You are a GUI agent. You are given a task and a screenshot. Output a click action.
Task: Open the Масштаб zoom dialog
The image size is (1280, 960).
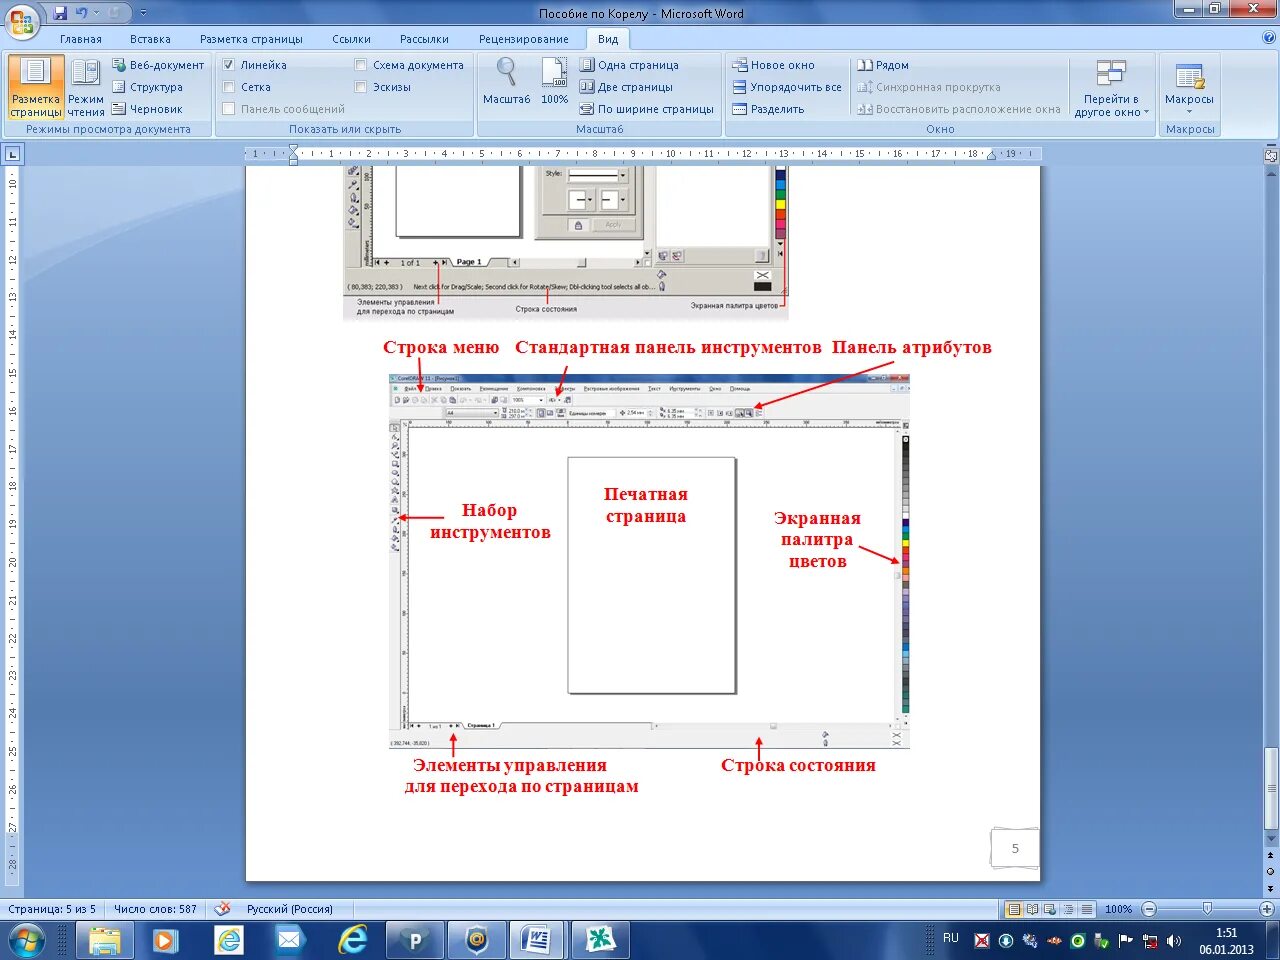[507, 81]
